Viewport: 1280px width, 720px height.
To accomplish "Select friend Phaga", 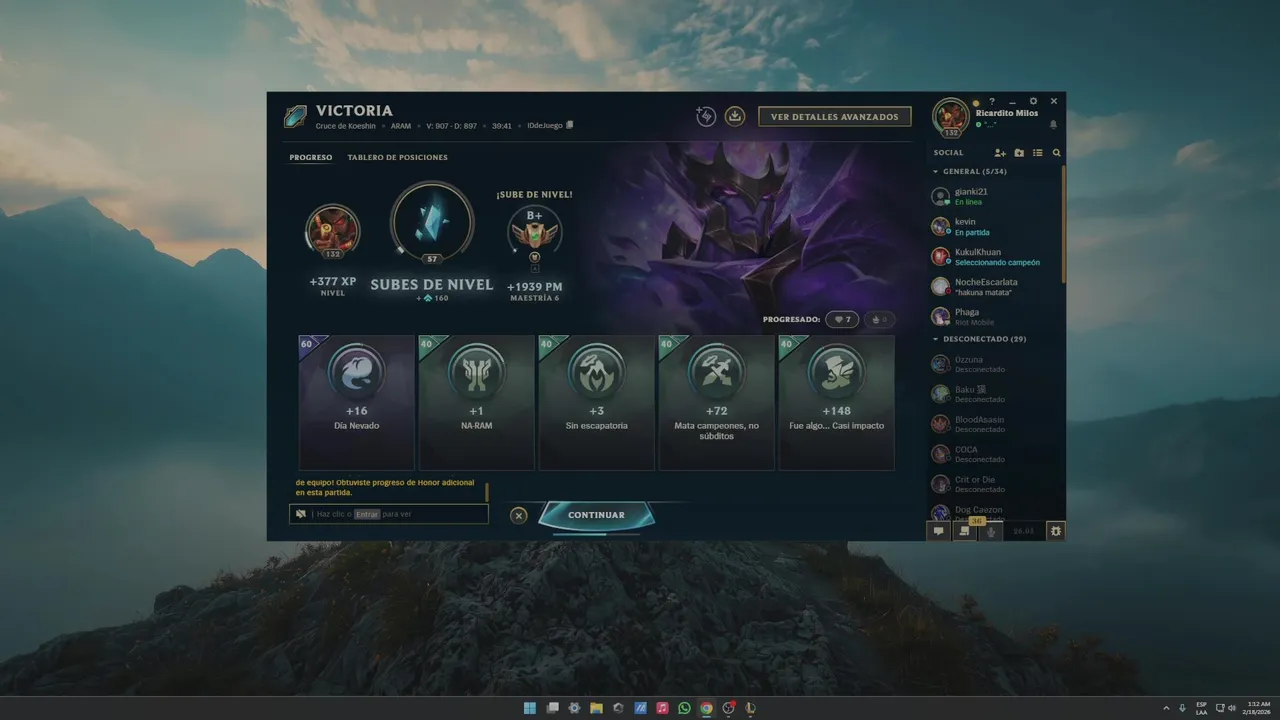I will (x=993, y=316).
